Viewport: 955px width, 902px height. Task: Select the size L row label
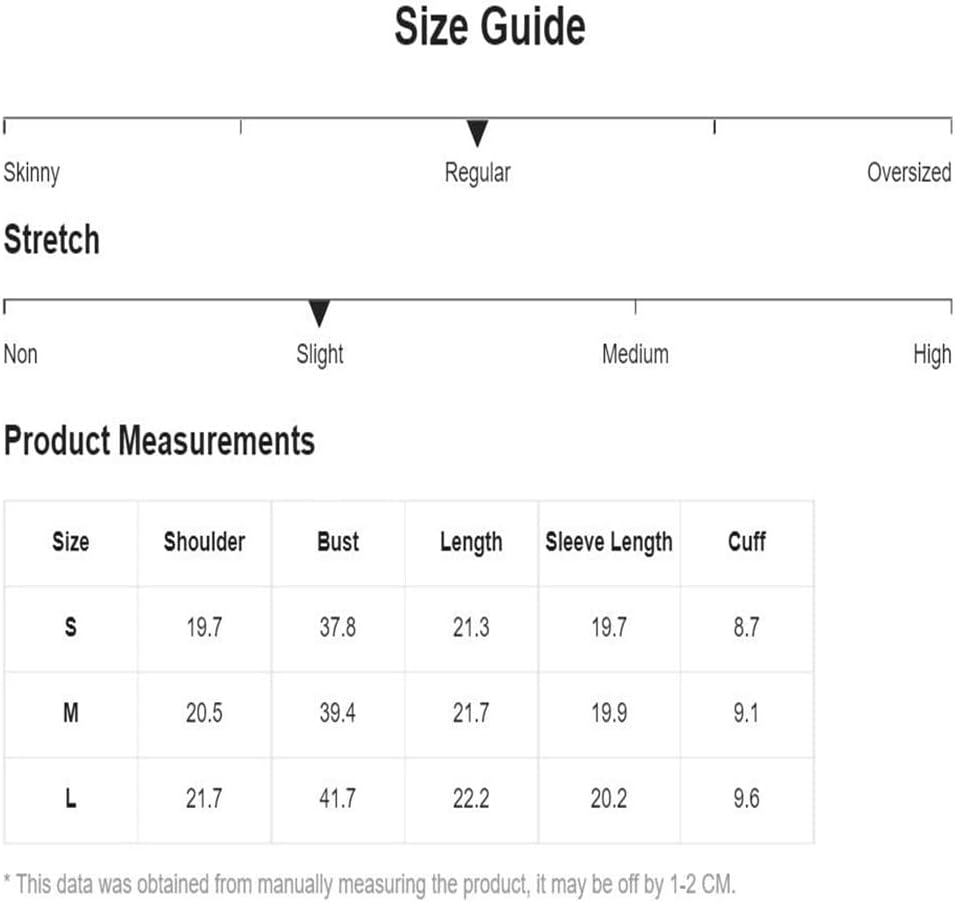pyautogui.click(x=71, y=798)
